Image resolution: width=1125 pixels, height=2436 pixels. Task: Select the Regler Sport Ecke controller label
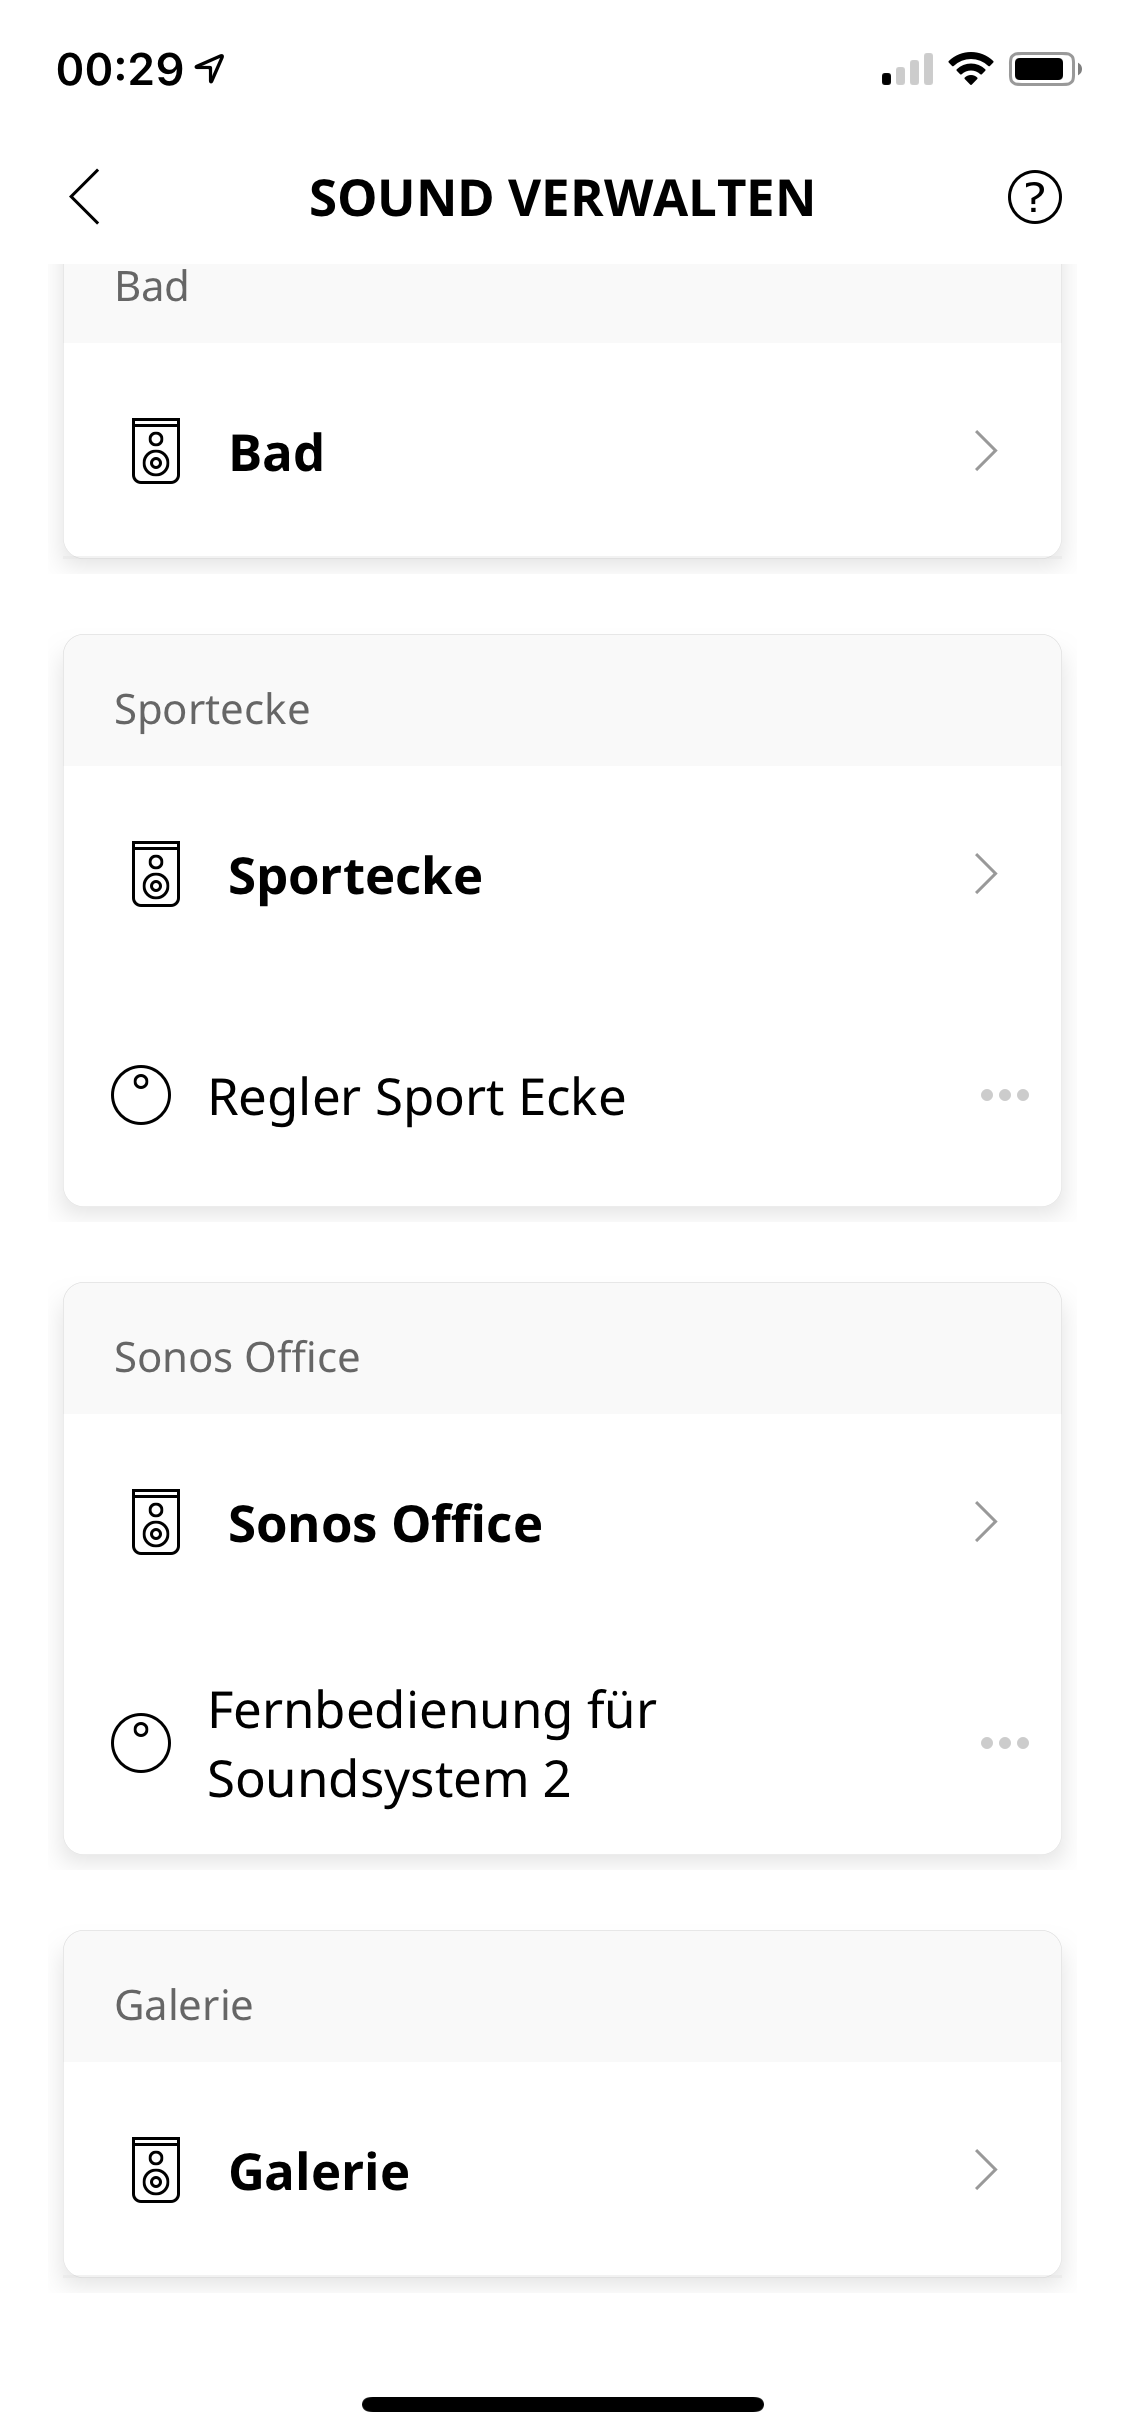[416, 1097]
